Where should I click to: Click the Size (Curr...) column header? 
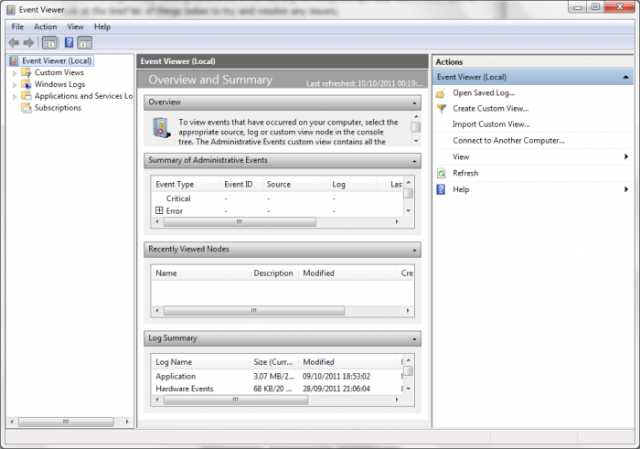pos(273,362)
